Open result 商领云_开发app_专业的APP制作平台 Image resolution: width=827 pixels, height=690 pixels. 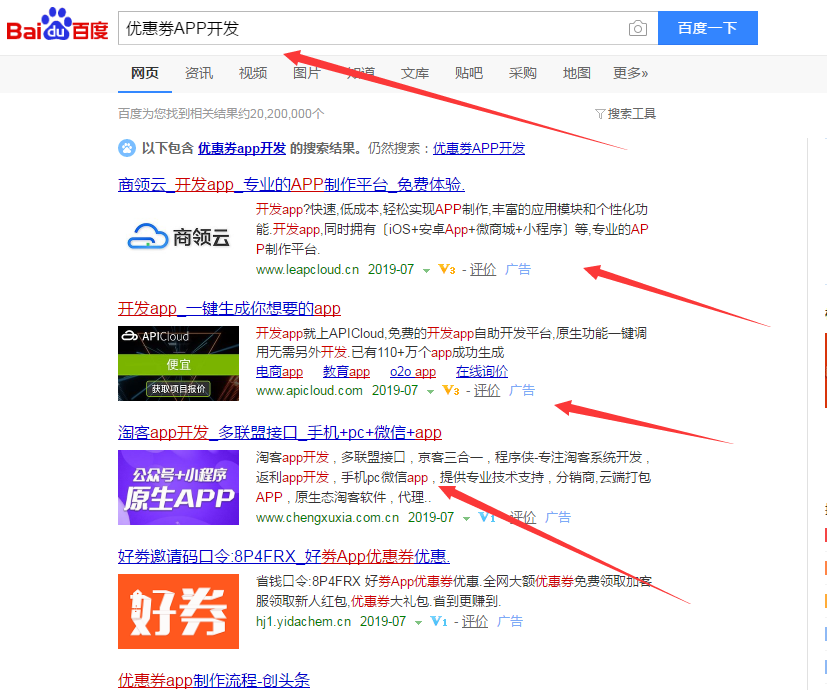coord(291,184)
